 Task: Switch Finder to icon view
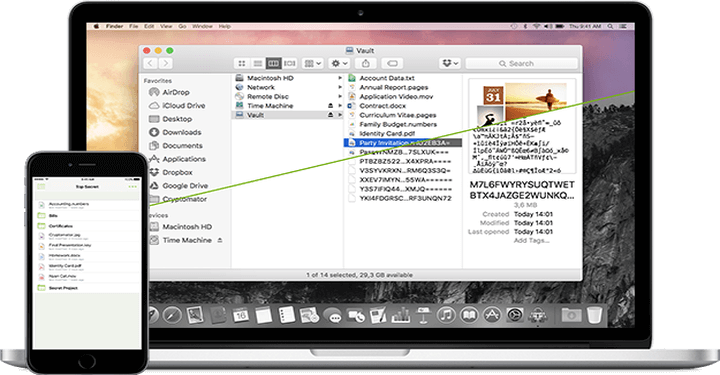click(242, 63)
